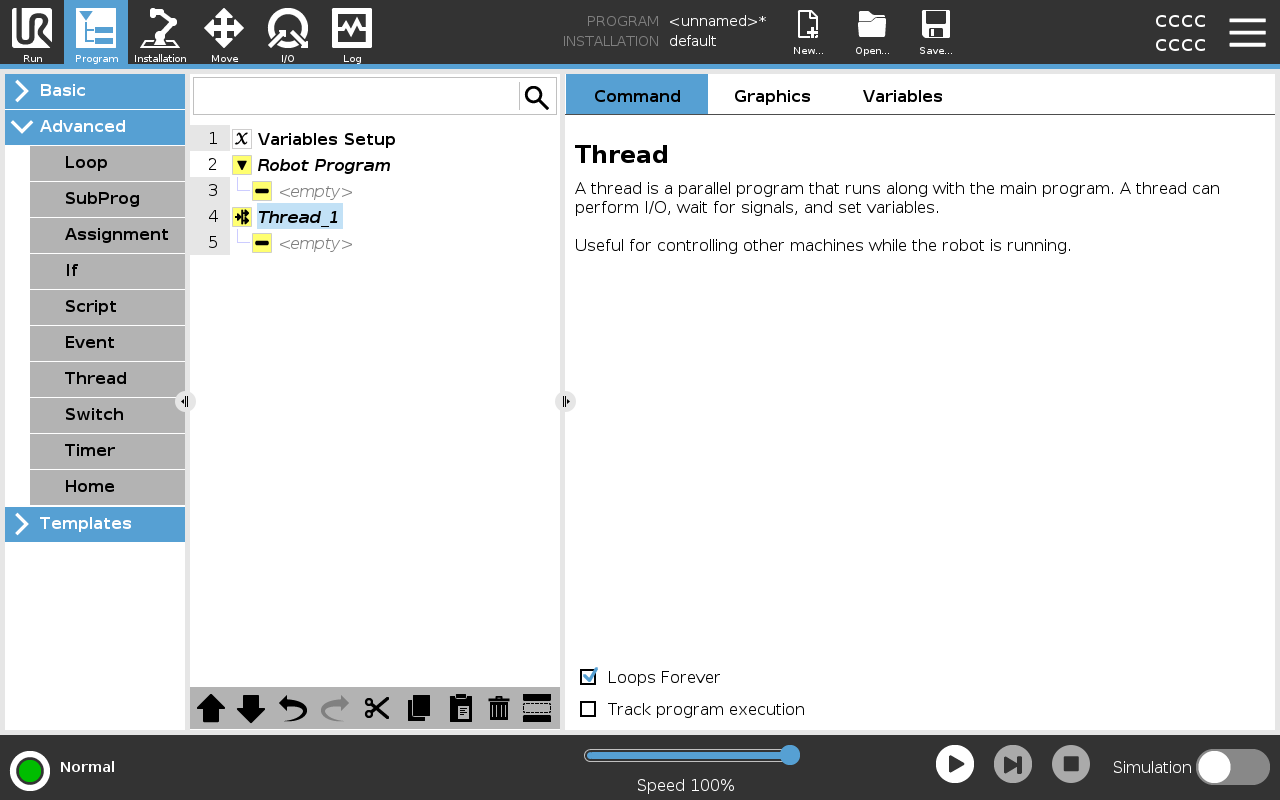Expand the Templates section
The width and height of the screenshot is (1280, 800).
click(92, 524)
